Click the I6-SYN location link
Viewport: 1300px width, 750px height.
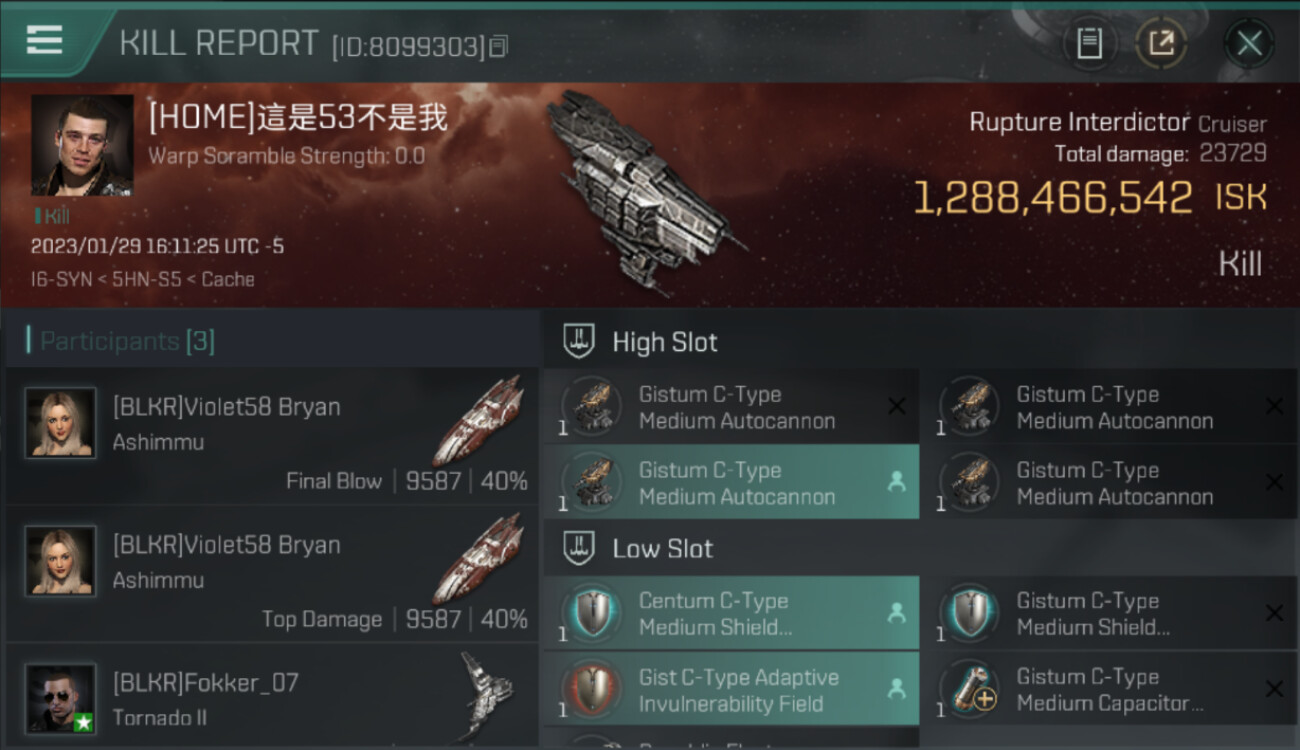[x=62, y=280]
